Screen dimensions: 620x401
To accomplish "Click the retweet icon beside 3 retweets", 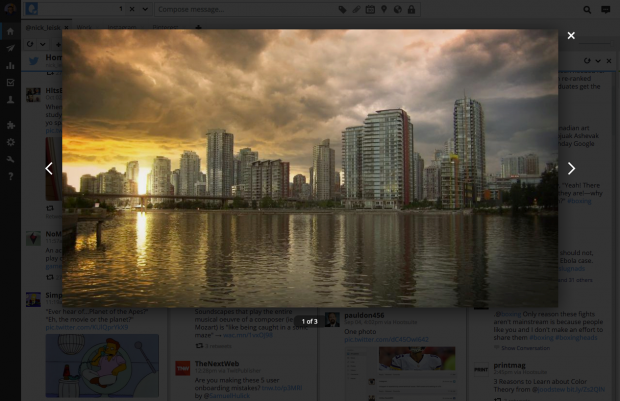I will pyautogui.click(x=199, y=346).
